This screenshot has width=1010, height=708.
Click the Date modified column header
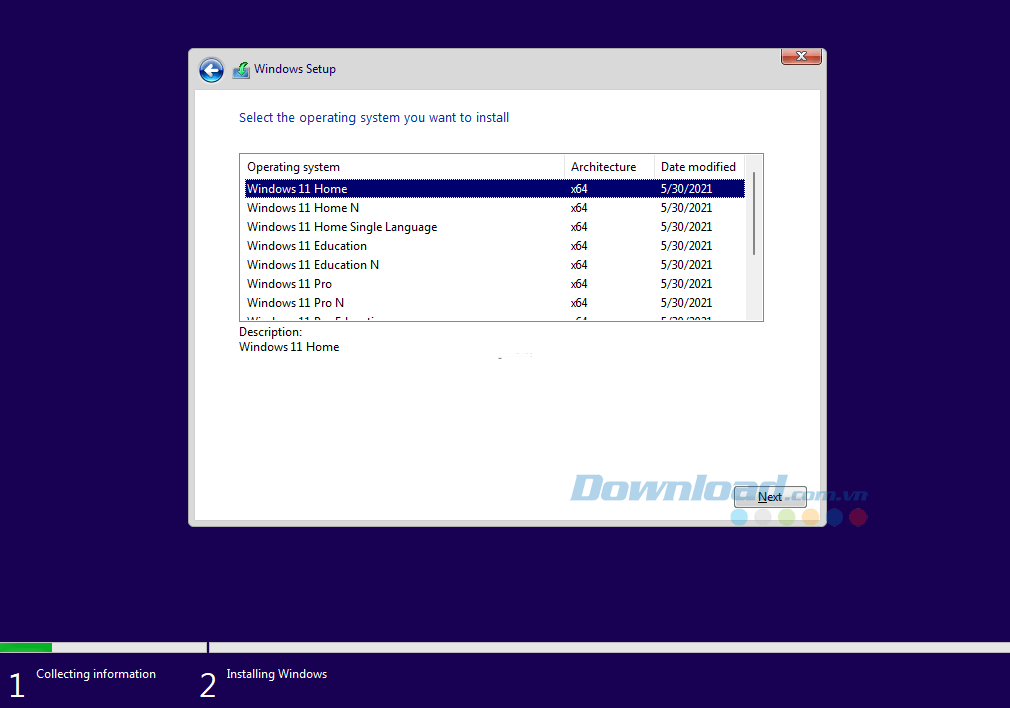[x=699, y=167]
